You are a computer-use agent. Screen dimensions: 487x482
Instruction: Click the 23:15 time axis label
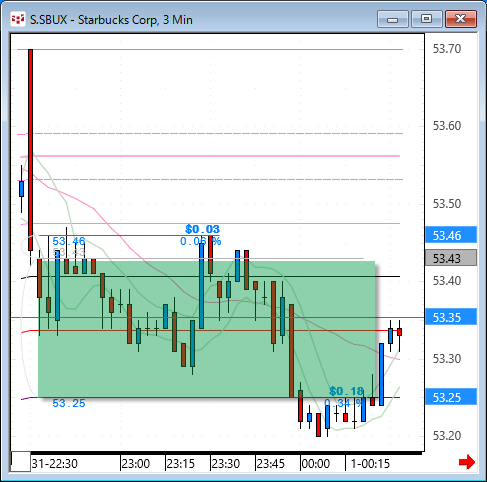tap(180, 463)
